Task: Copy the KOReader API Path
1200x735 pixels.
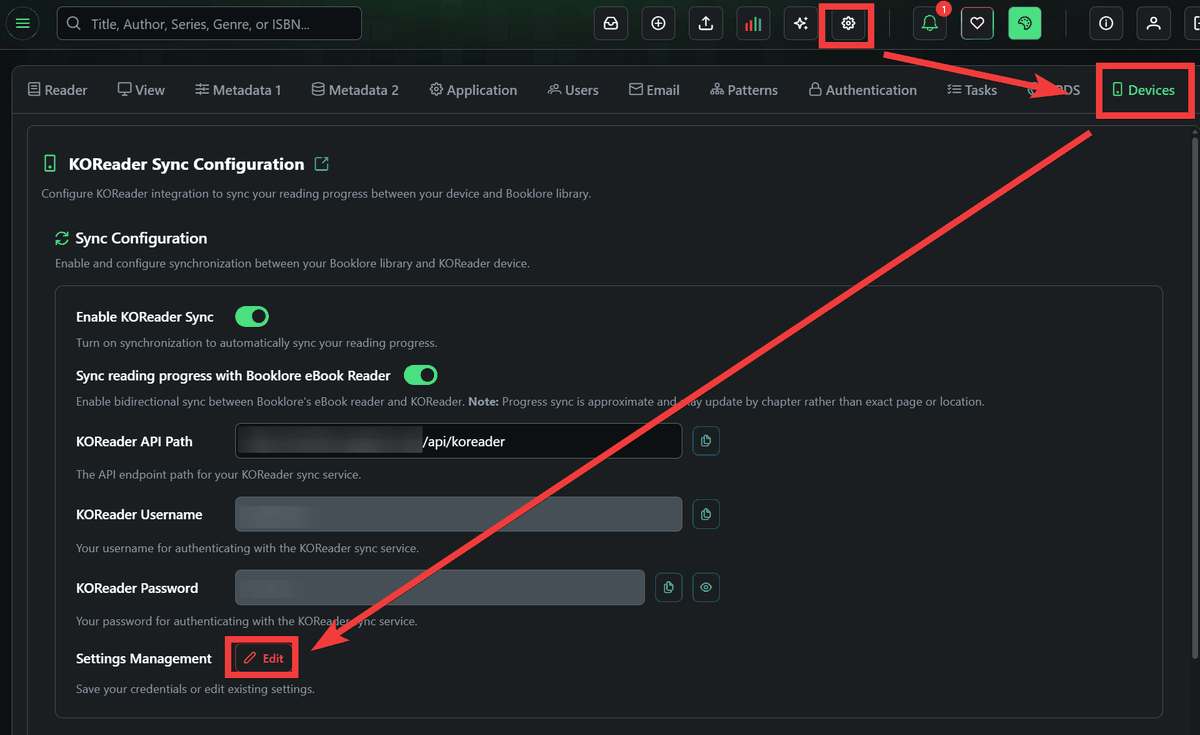Action: pyautogui.click(x=706, y=441)
